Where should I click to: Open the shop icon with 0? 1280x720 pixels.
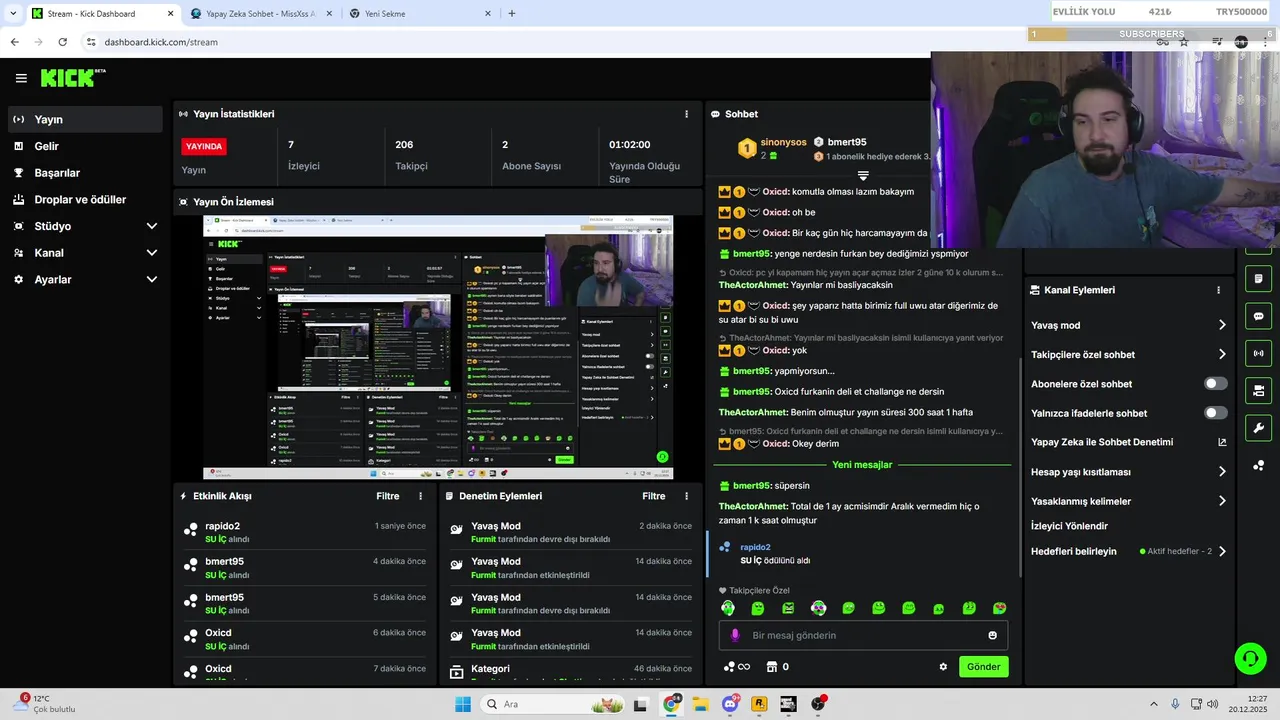pyautogui.click(x=777, y=667)
